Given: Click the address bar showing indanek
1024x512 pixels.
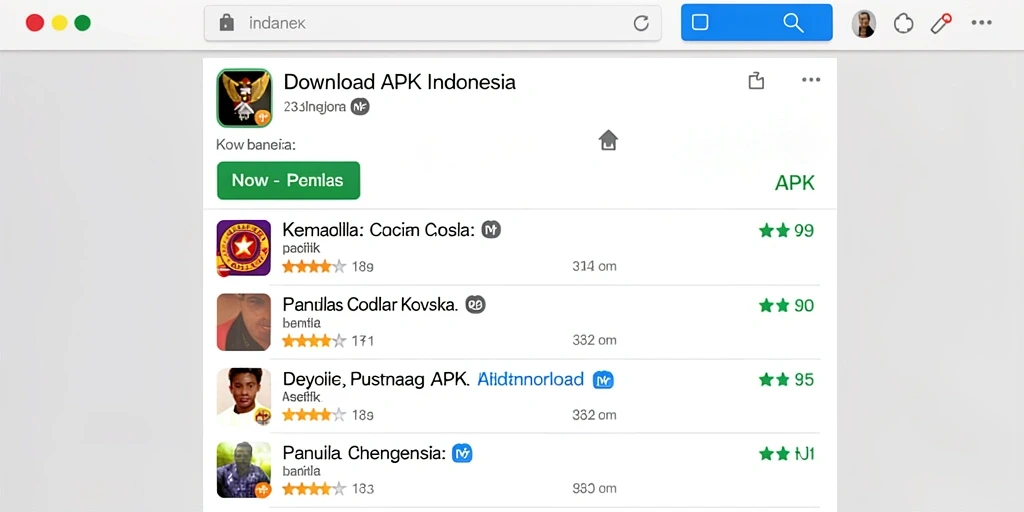Looking at the screenshot, I should click(432, 24).
